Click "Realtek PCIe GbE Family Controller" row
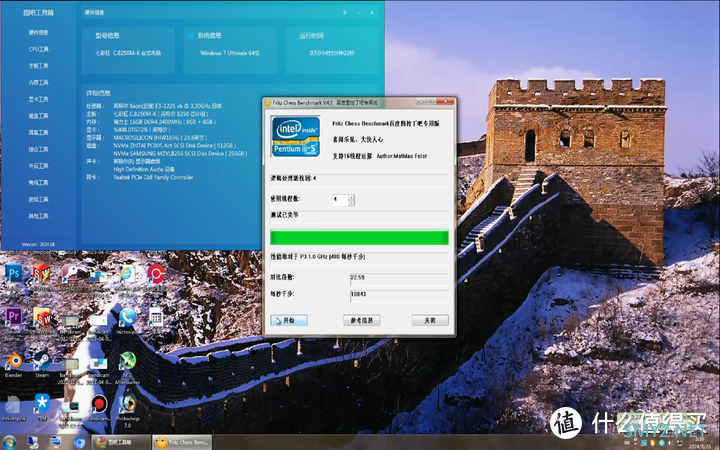The image size is (720, 450). [x=153, y=177]
